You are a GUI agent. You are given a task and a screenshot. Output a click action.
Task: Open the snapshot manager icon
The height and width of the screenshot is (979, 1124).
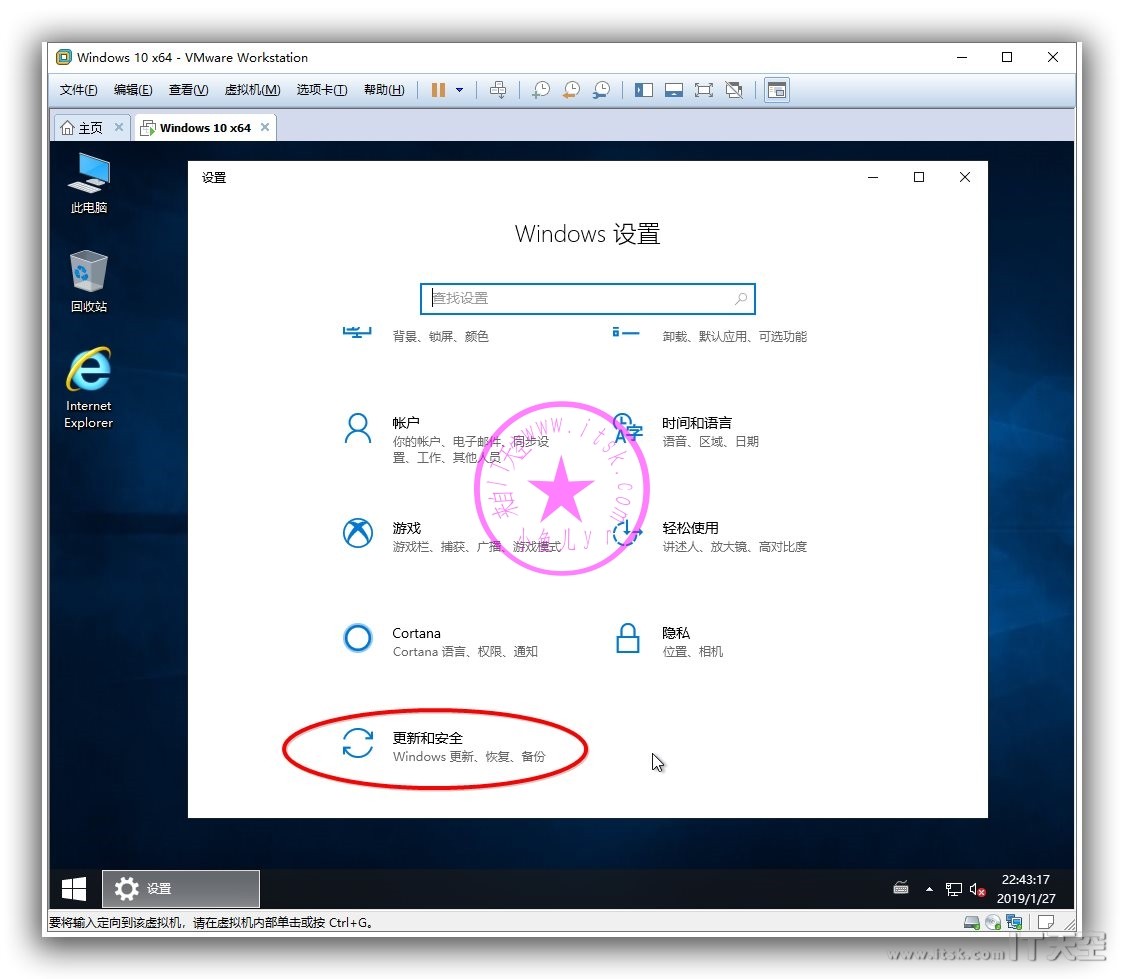pyautogui.click(x=601, y=90)
